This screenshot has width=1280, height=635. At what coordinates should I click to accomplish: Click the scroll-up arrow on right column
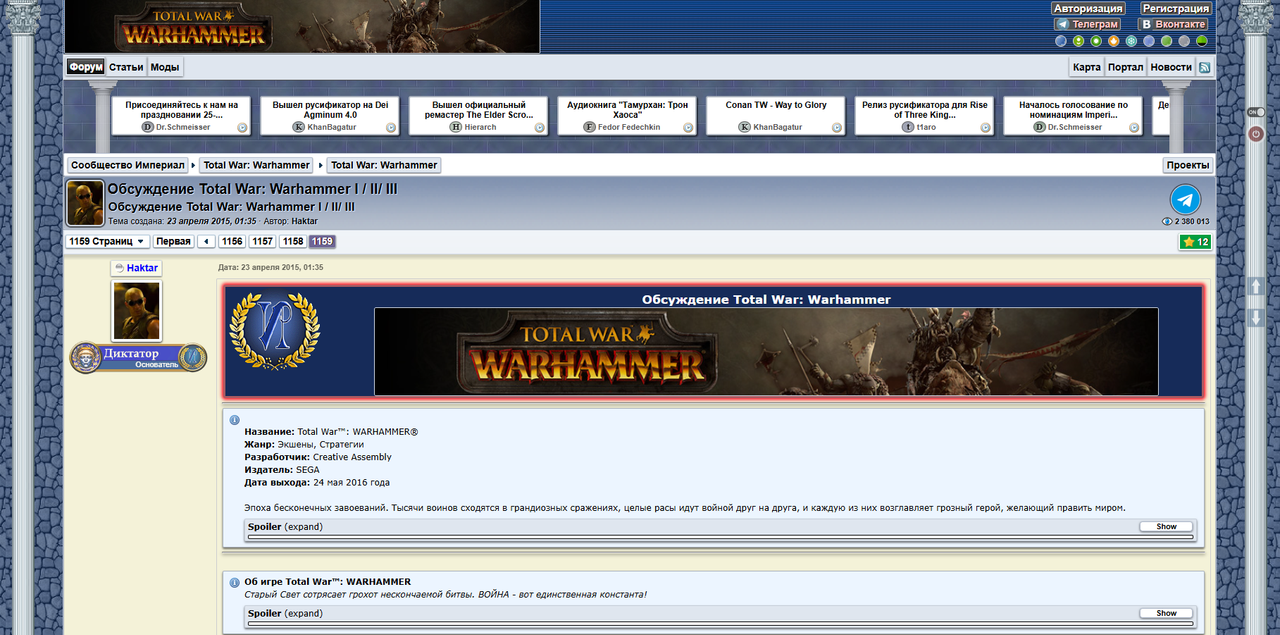click(x=1256, y=287)
